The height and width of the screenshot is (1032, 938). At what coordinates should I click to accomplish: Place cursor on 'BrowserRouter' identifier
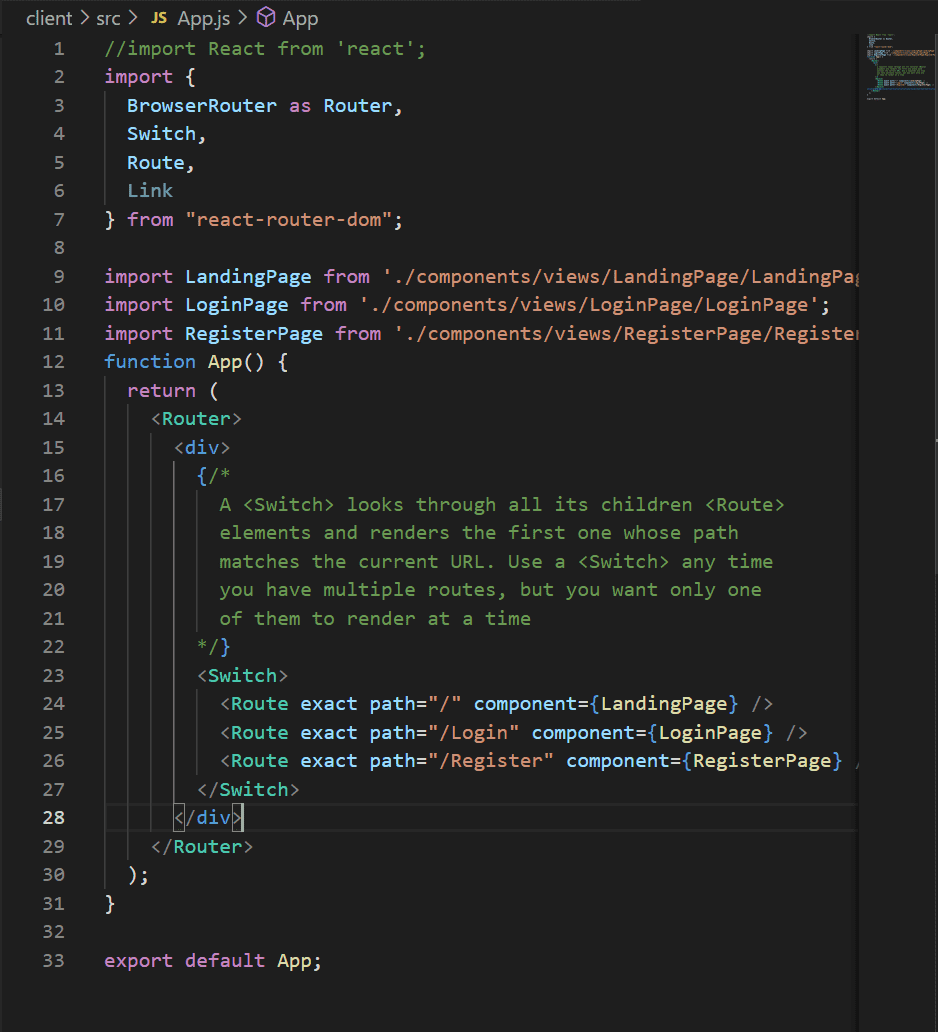[202, 105]
